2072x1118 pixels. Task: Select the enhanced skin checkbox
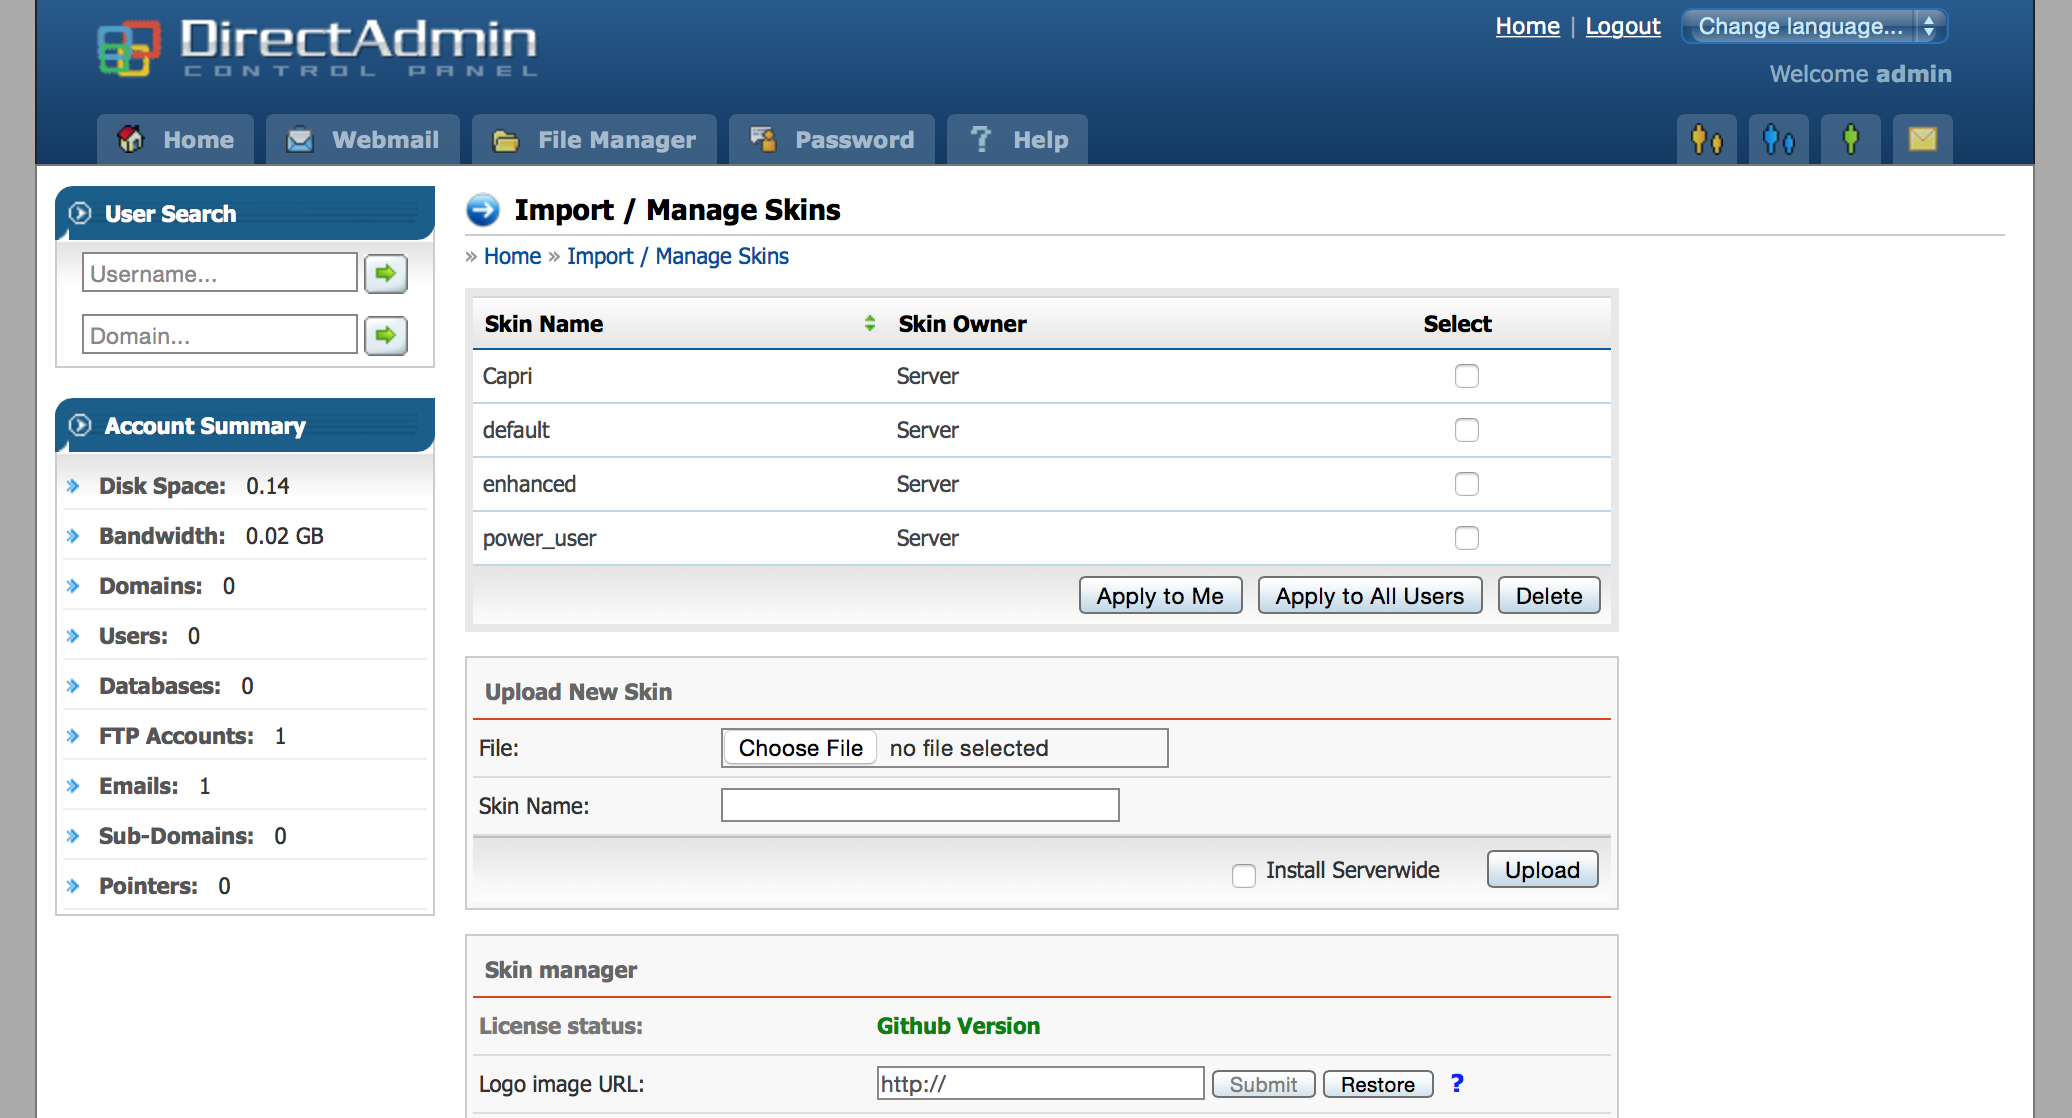click(1466, 484)
